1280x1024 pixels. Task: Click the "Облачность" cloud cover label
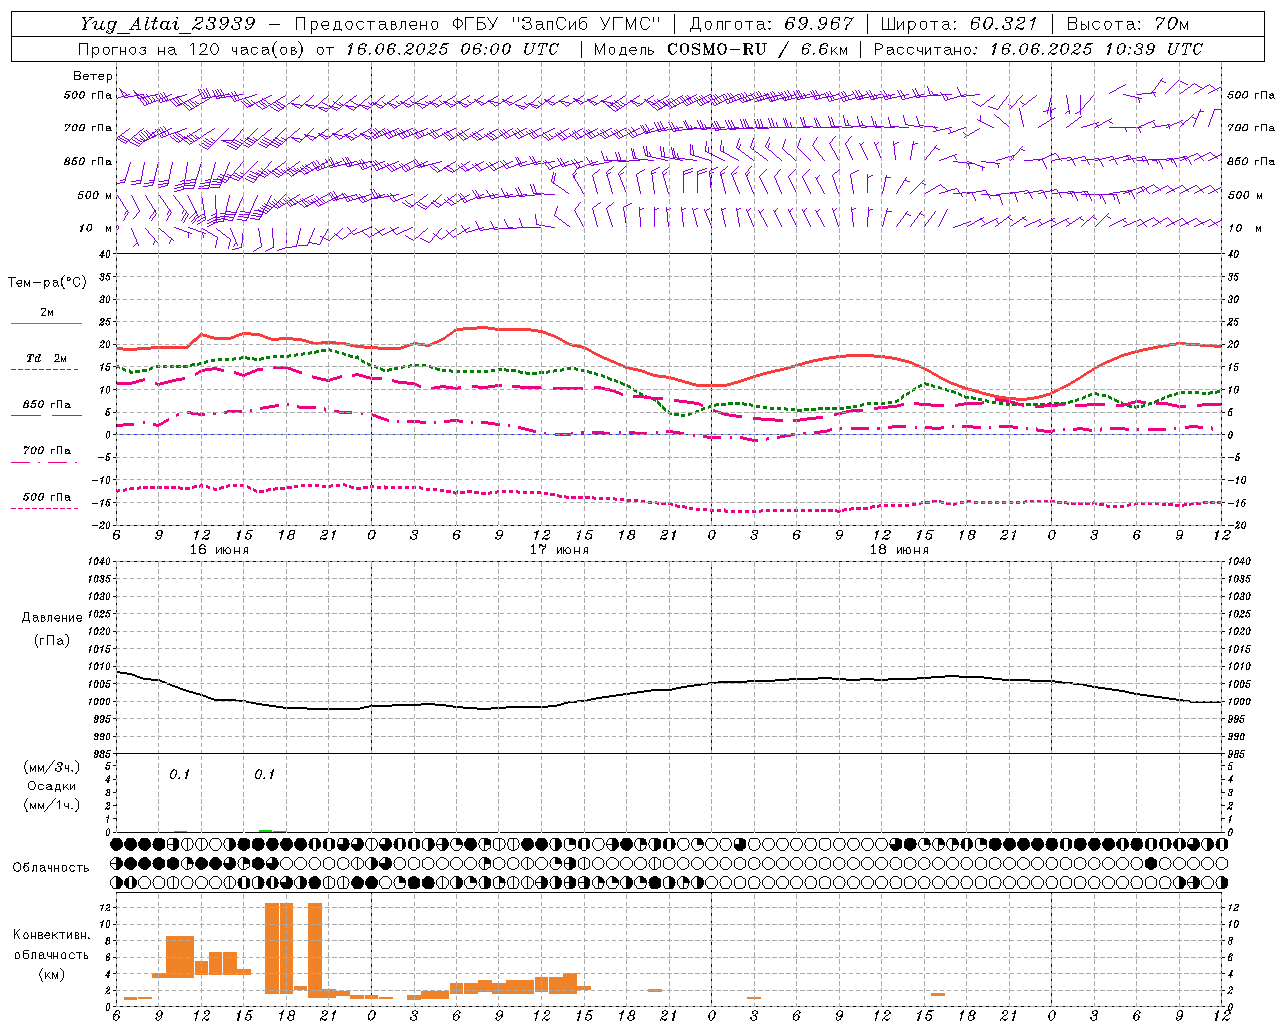coord(51,868)
